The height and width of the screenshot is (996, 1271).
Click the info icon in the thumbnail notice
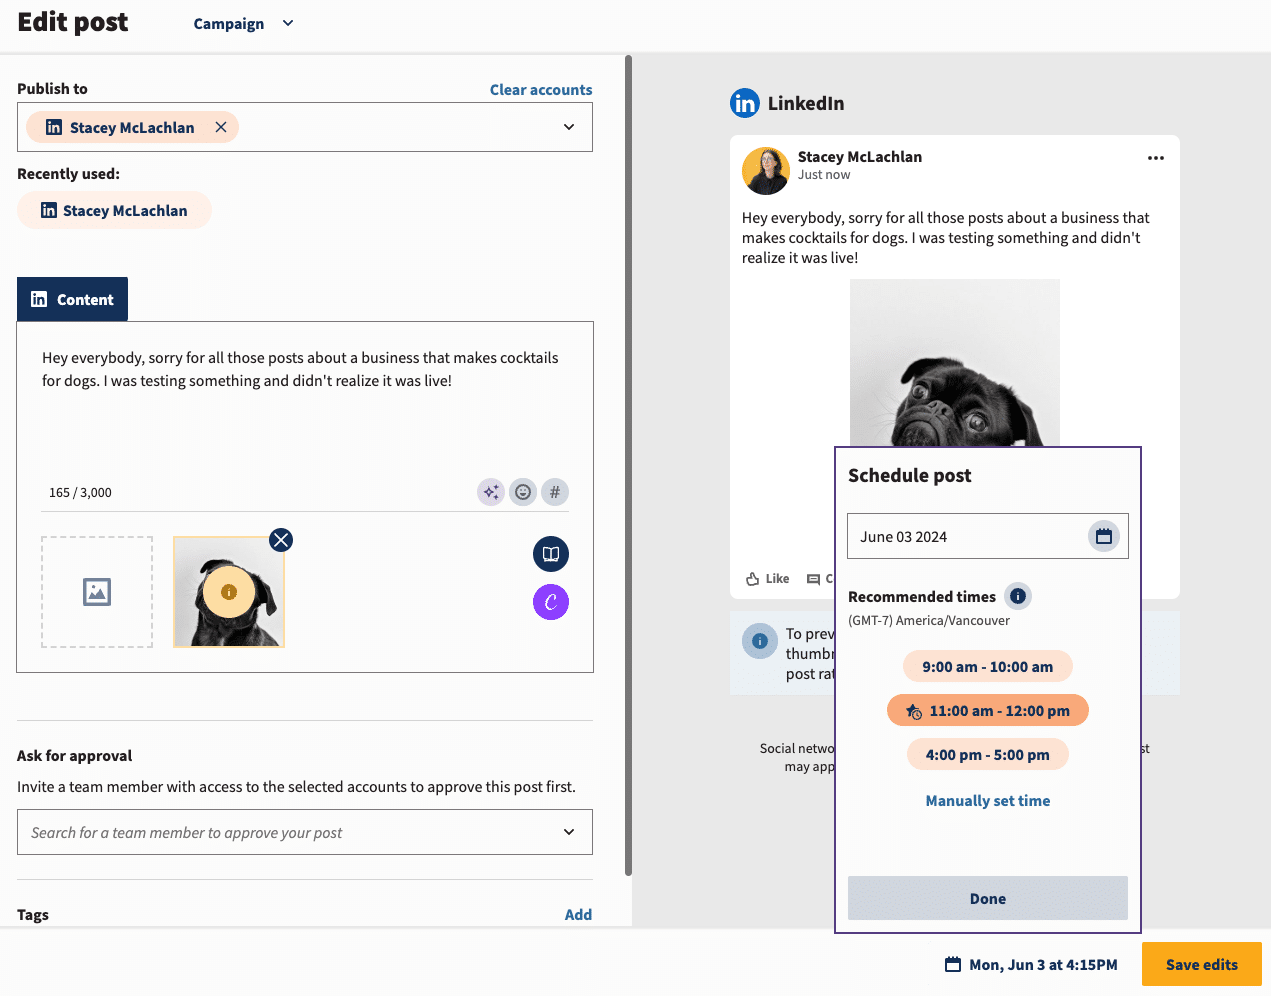(760, 641)
